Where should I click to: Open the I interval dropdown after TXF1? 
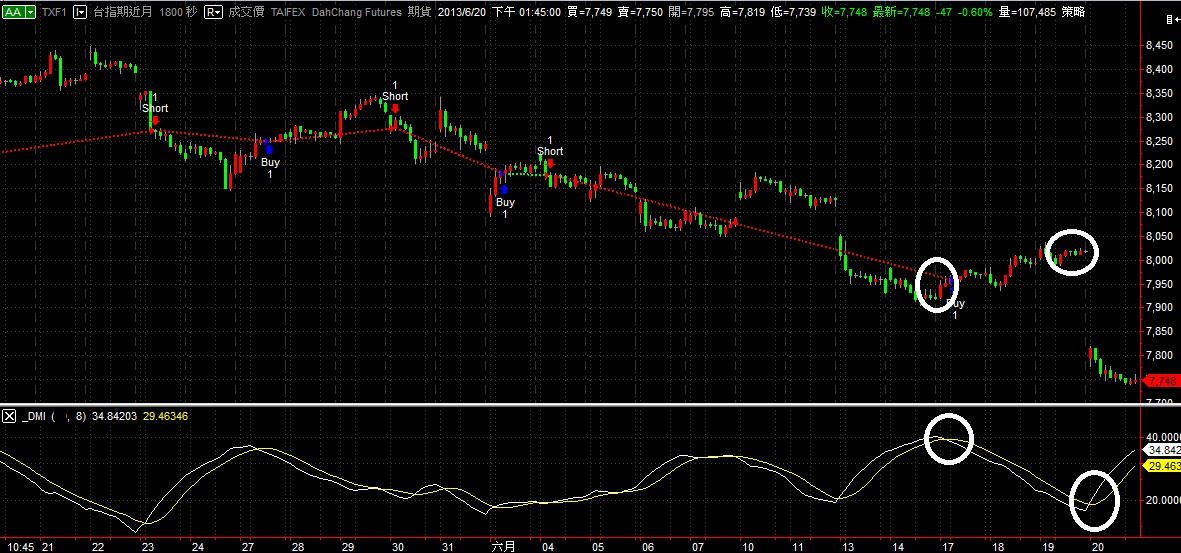click(x=78, y=12)
